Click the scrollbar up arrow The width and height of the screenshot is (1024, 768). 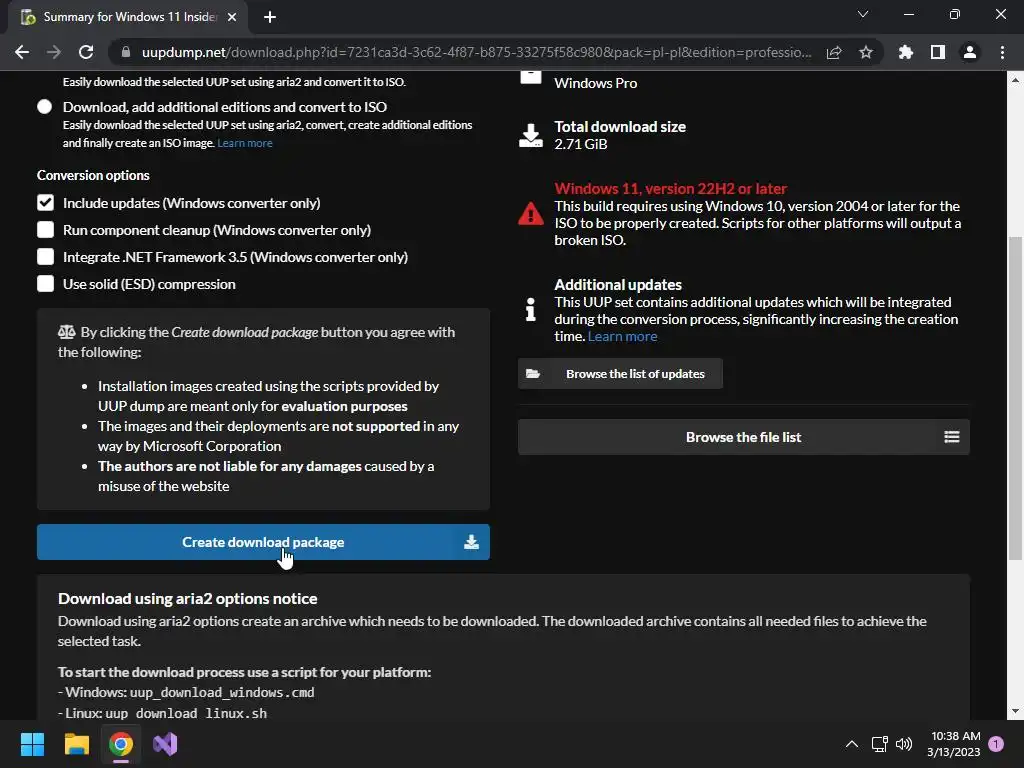coord(1015,80)
